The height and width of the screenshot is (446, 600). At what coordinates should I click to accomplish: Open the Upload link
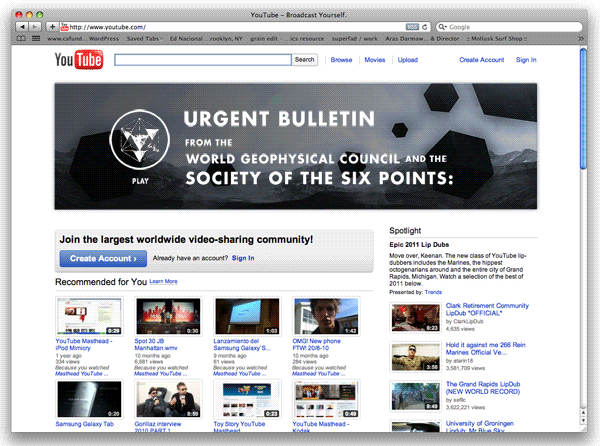pyautogui.click(x=408, y=60)
